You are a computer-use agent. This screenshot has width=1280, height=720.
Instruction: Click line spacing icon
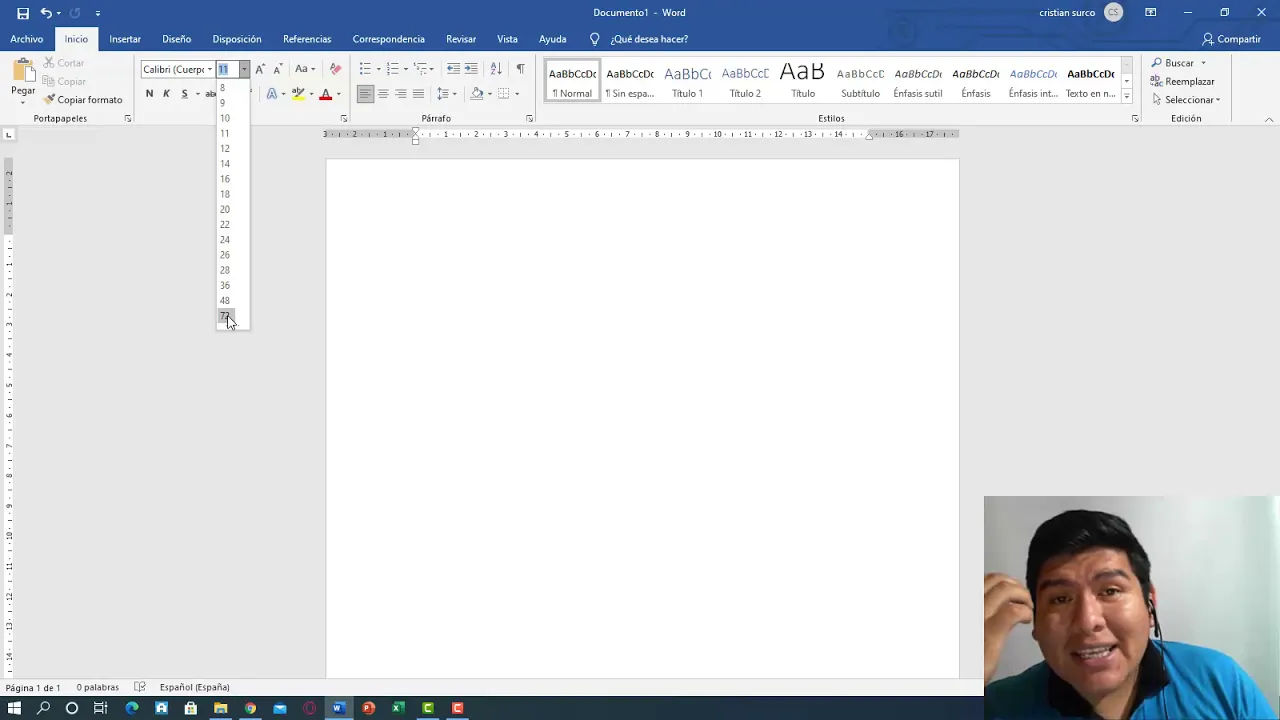pos(443,94)
